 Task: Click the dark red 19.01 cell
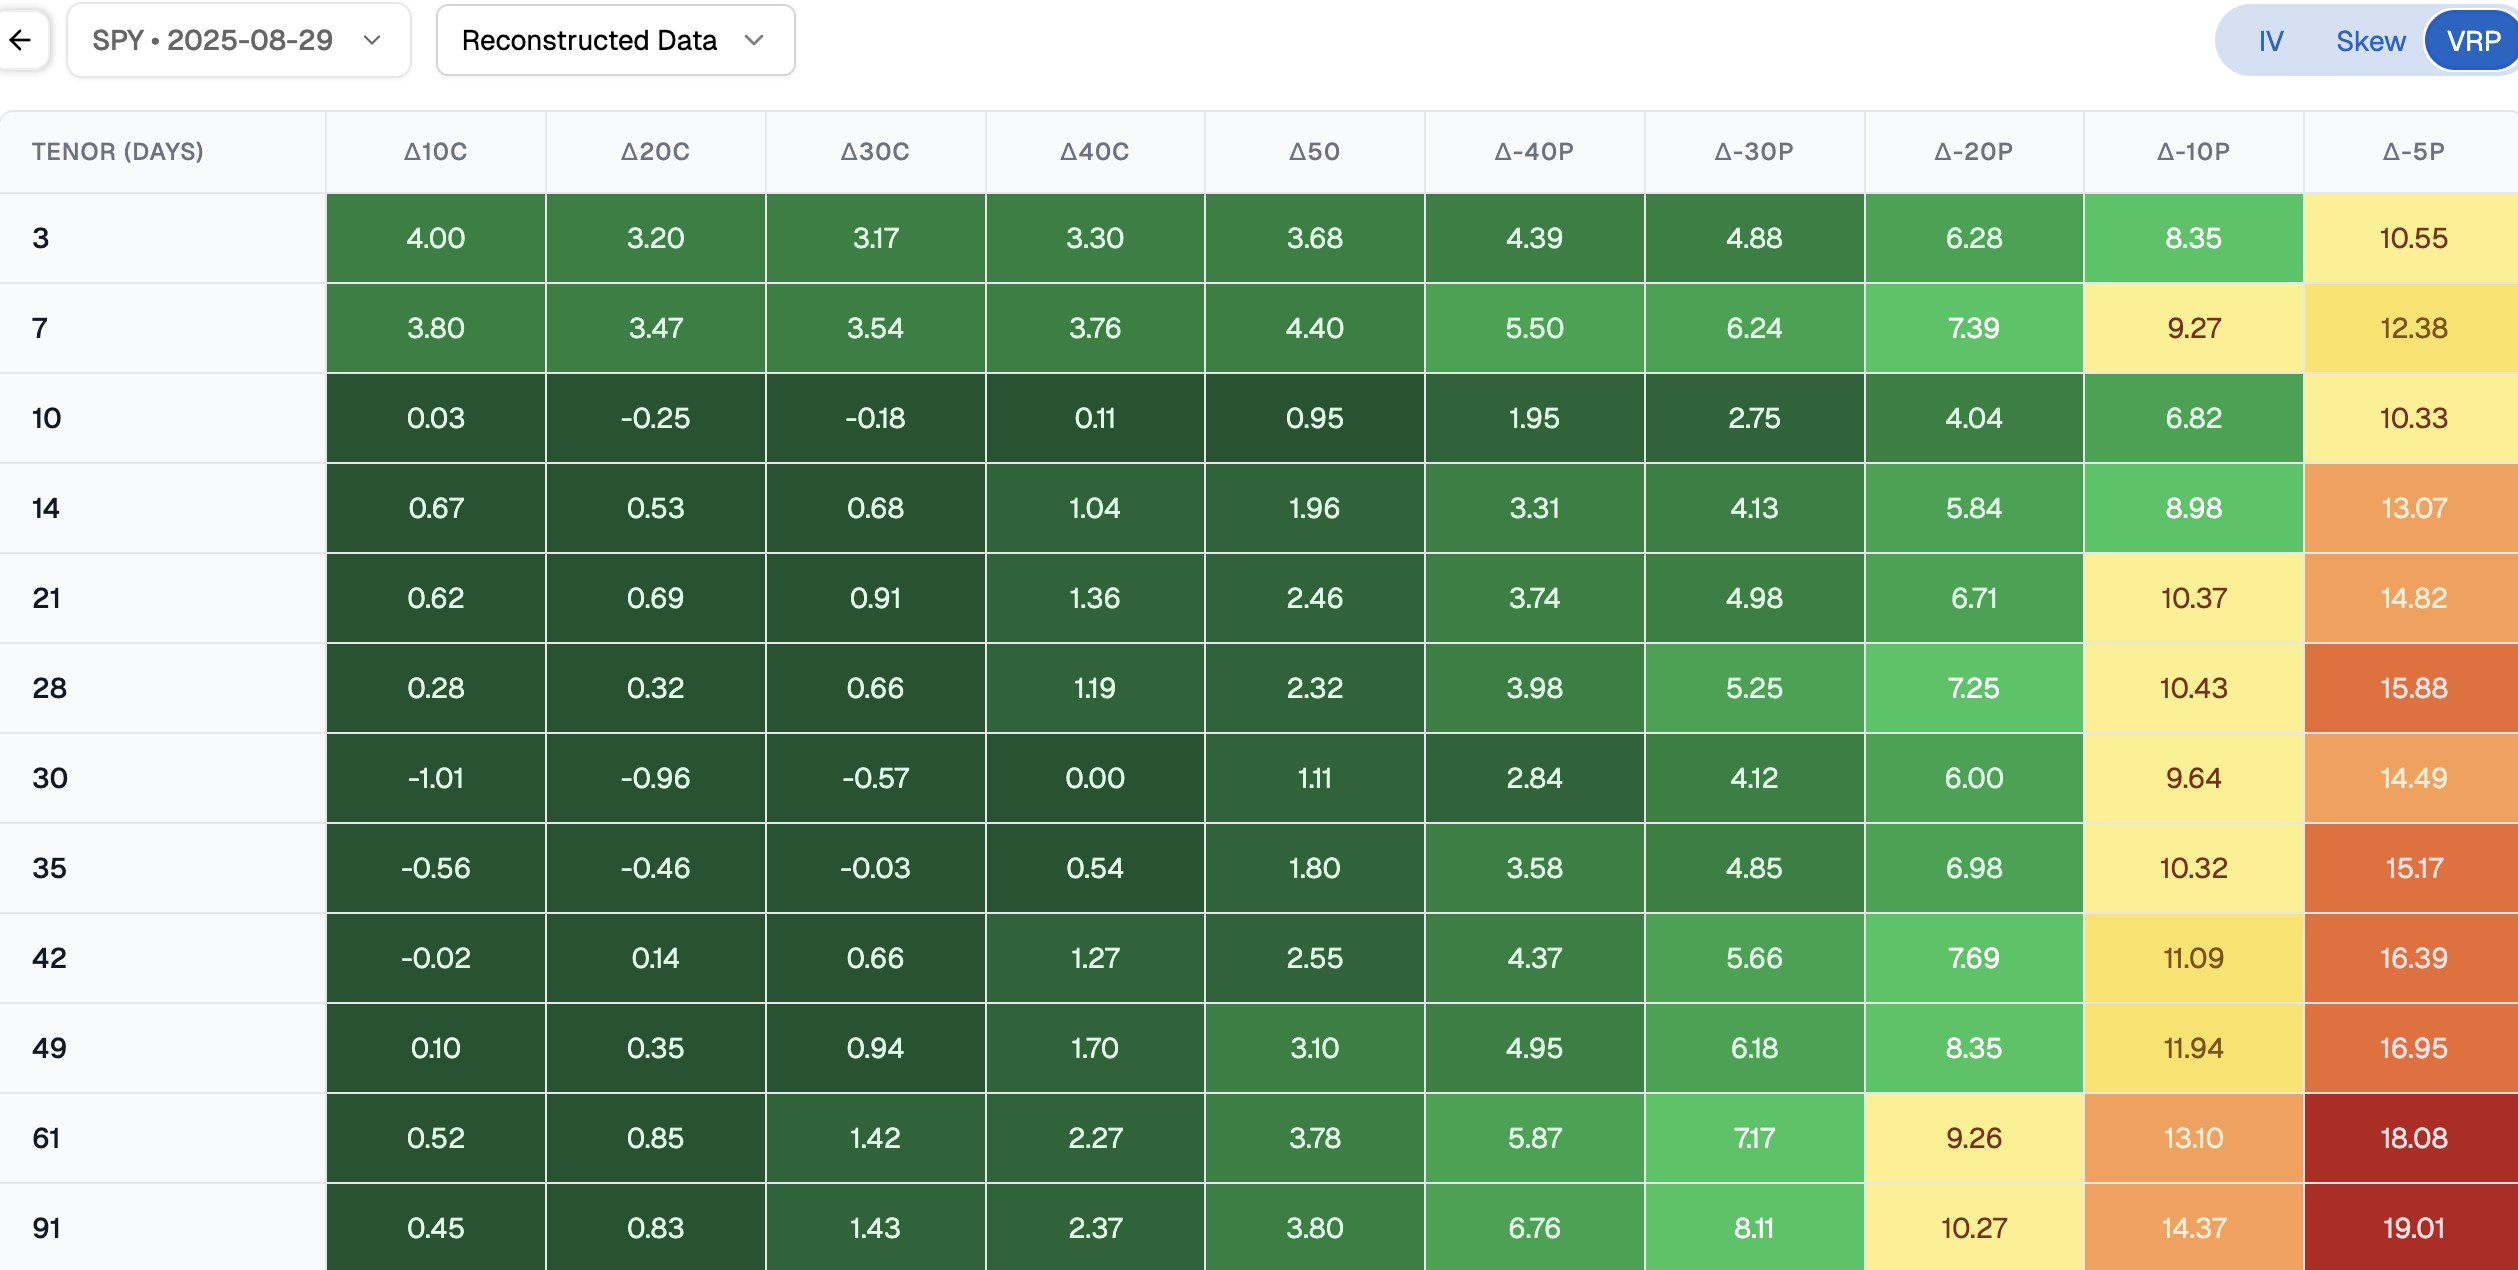click(x=2412, y=1227)
